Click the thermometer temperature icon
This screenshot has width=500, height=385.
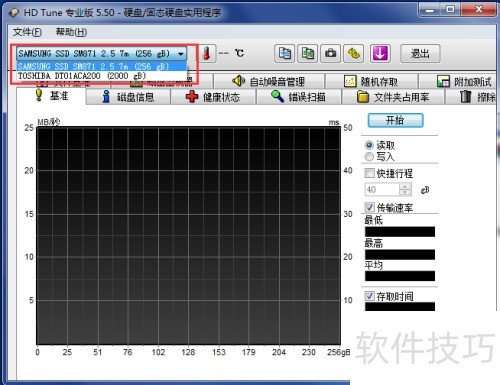pos(207,53)
